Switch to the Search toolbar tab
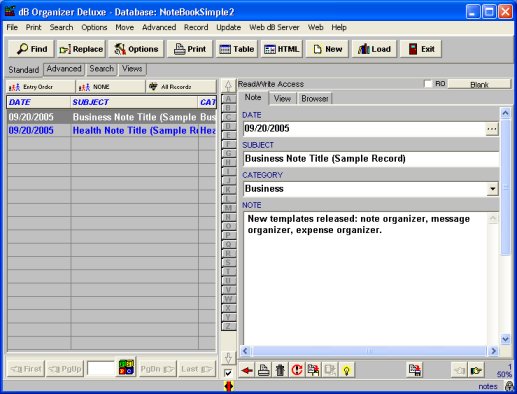 click(101, 69)
